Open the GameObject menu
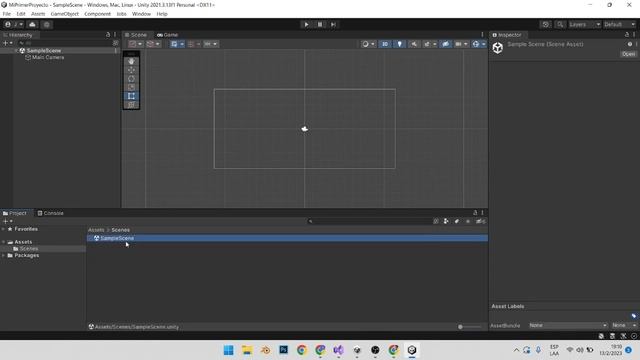 [x=64, y=14]
